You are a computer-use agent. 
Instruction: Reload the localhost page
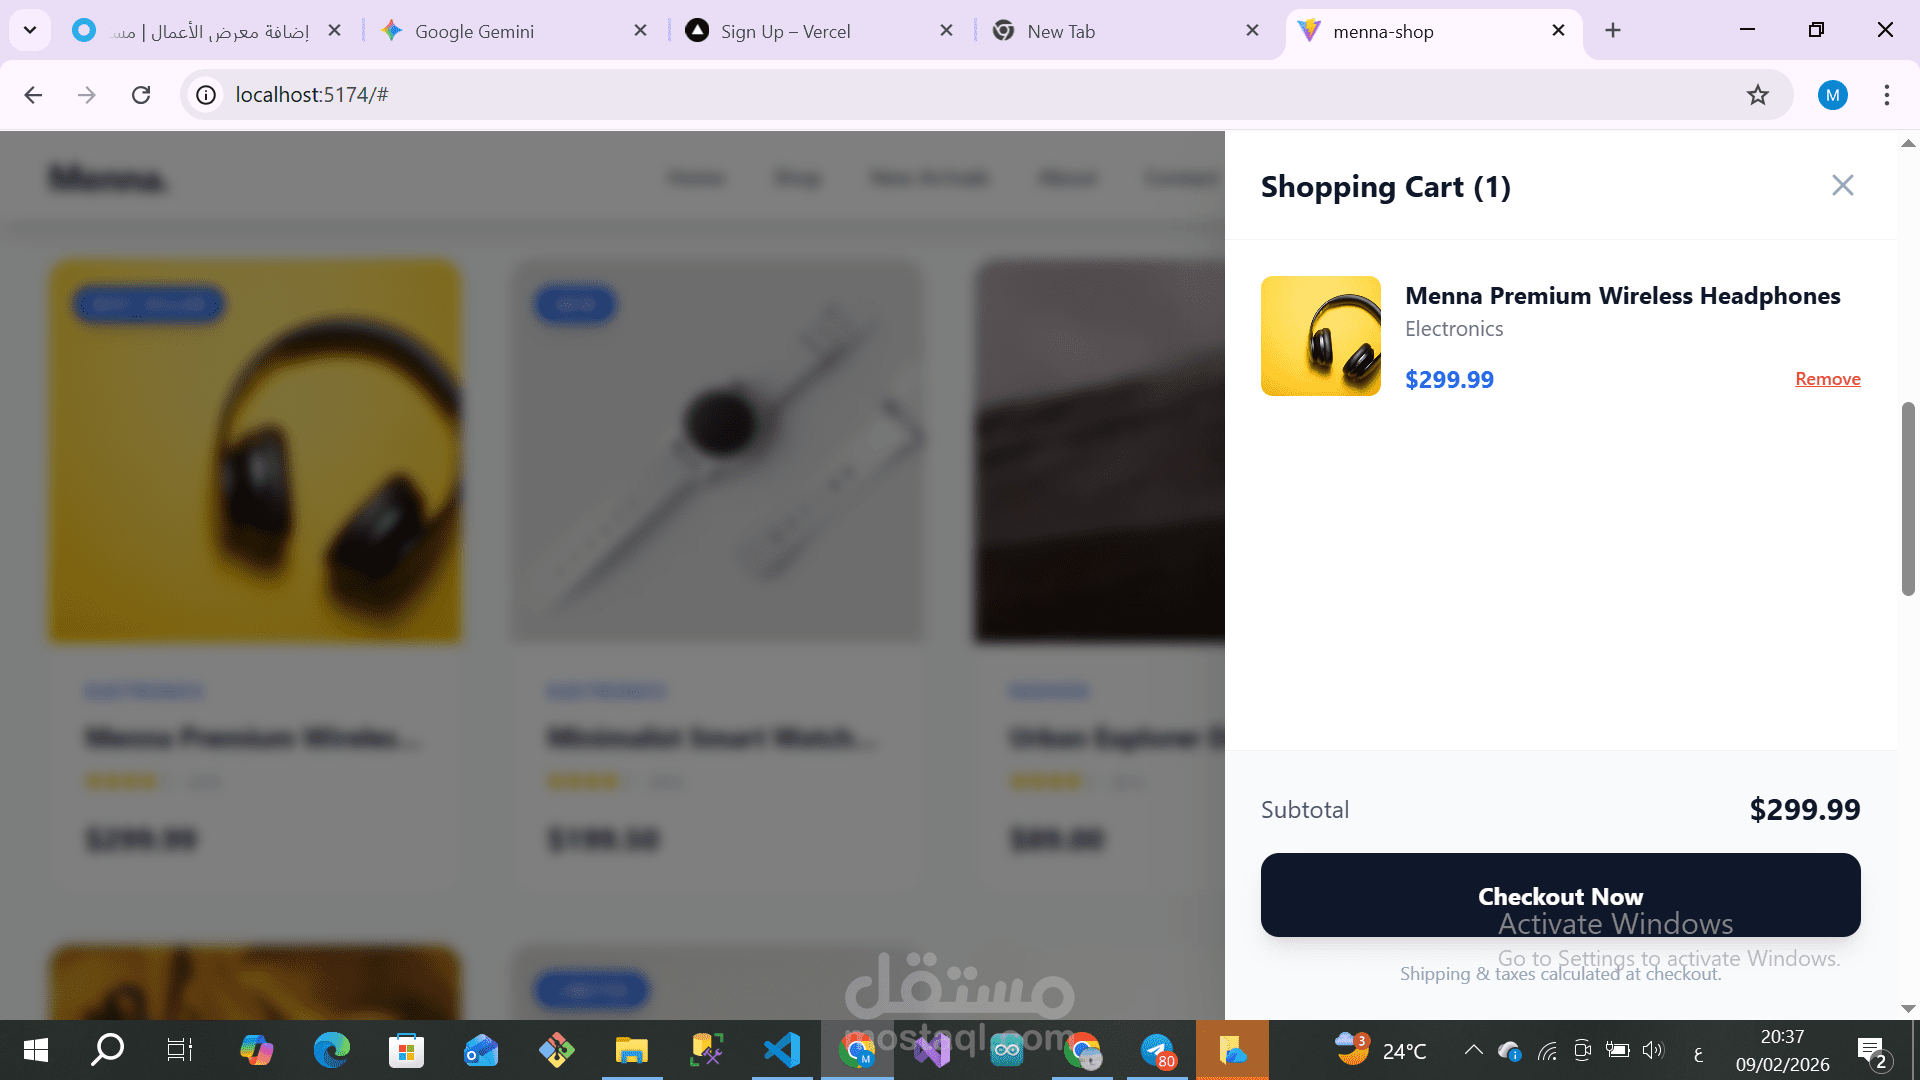click(x=141, y=95)
